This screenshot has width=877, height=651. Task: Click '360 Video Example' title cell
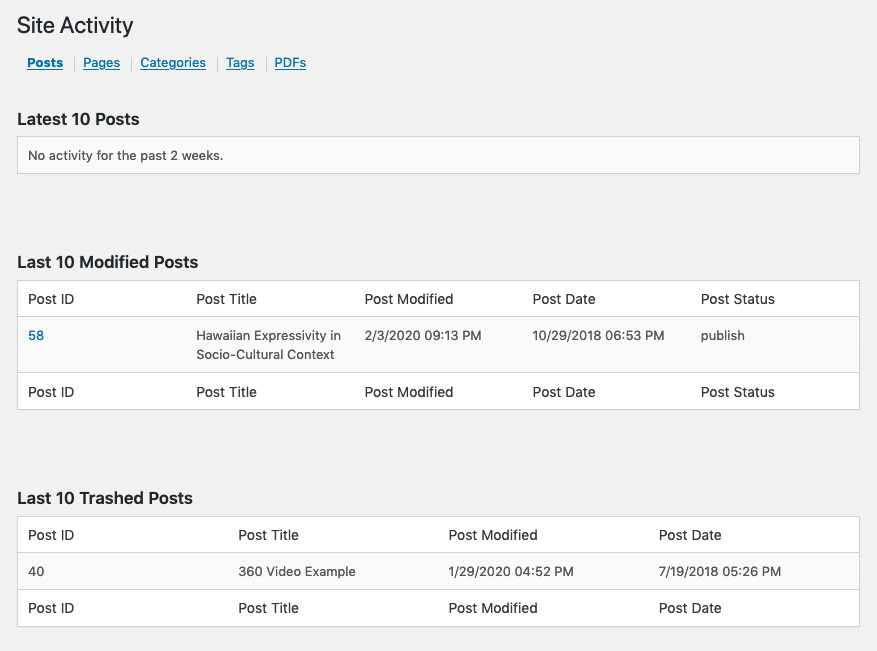297,572
